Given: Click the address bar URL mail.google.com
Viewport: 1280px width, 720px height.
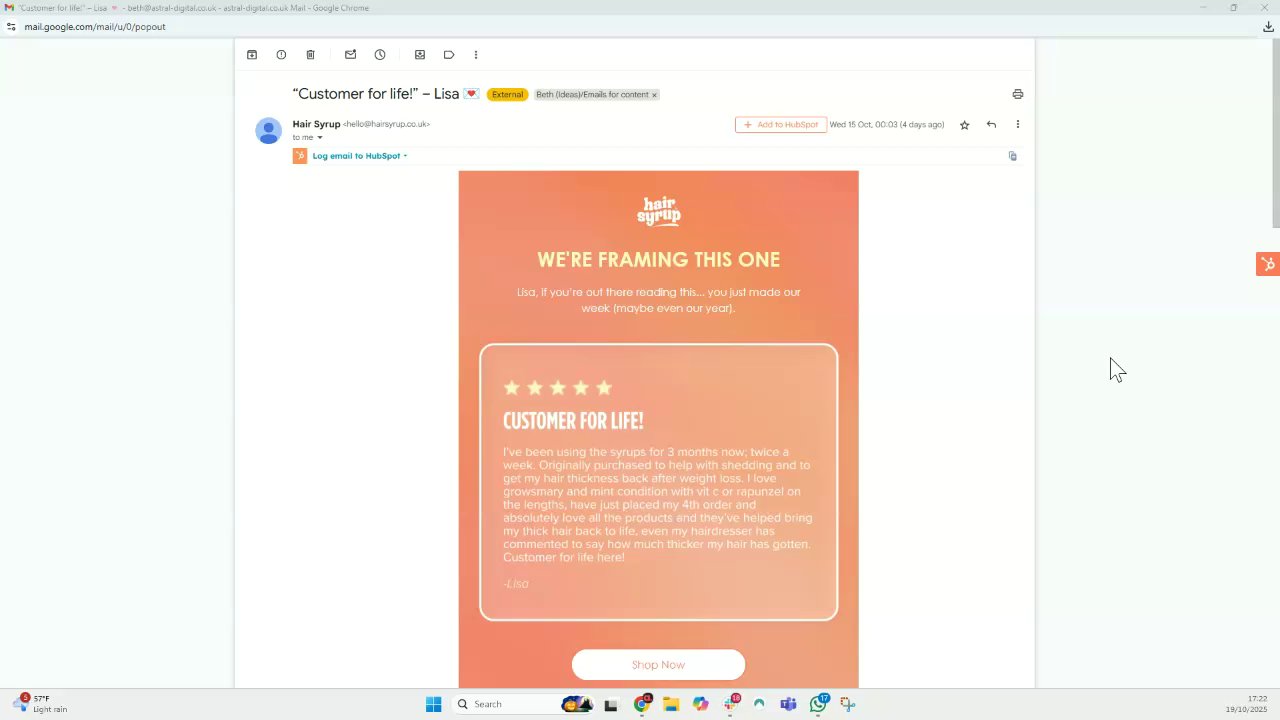Looking at the screenshot, I should coord(95,27).
